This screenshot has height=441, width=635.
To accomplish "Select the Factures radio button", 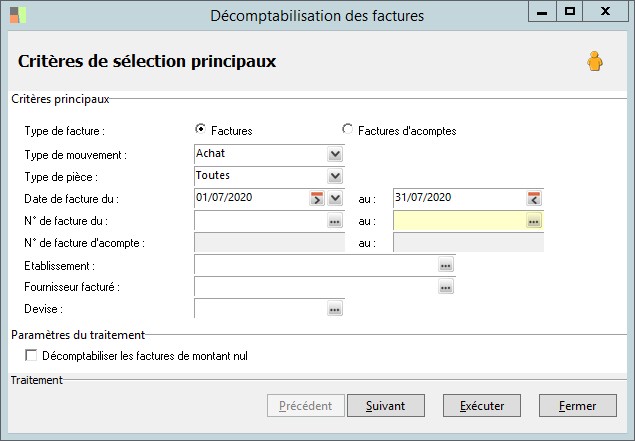I will pyautogui.click(x=201, y=129).
